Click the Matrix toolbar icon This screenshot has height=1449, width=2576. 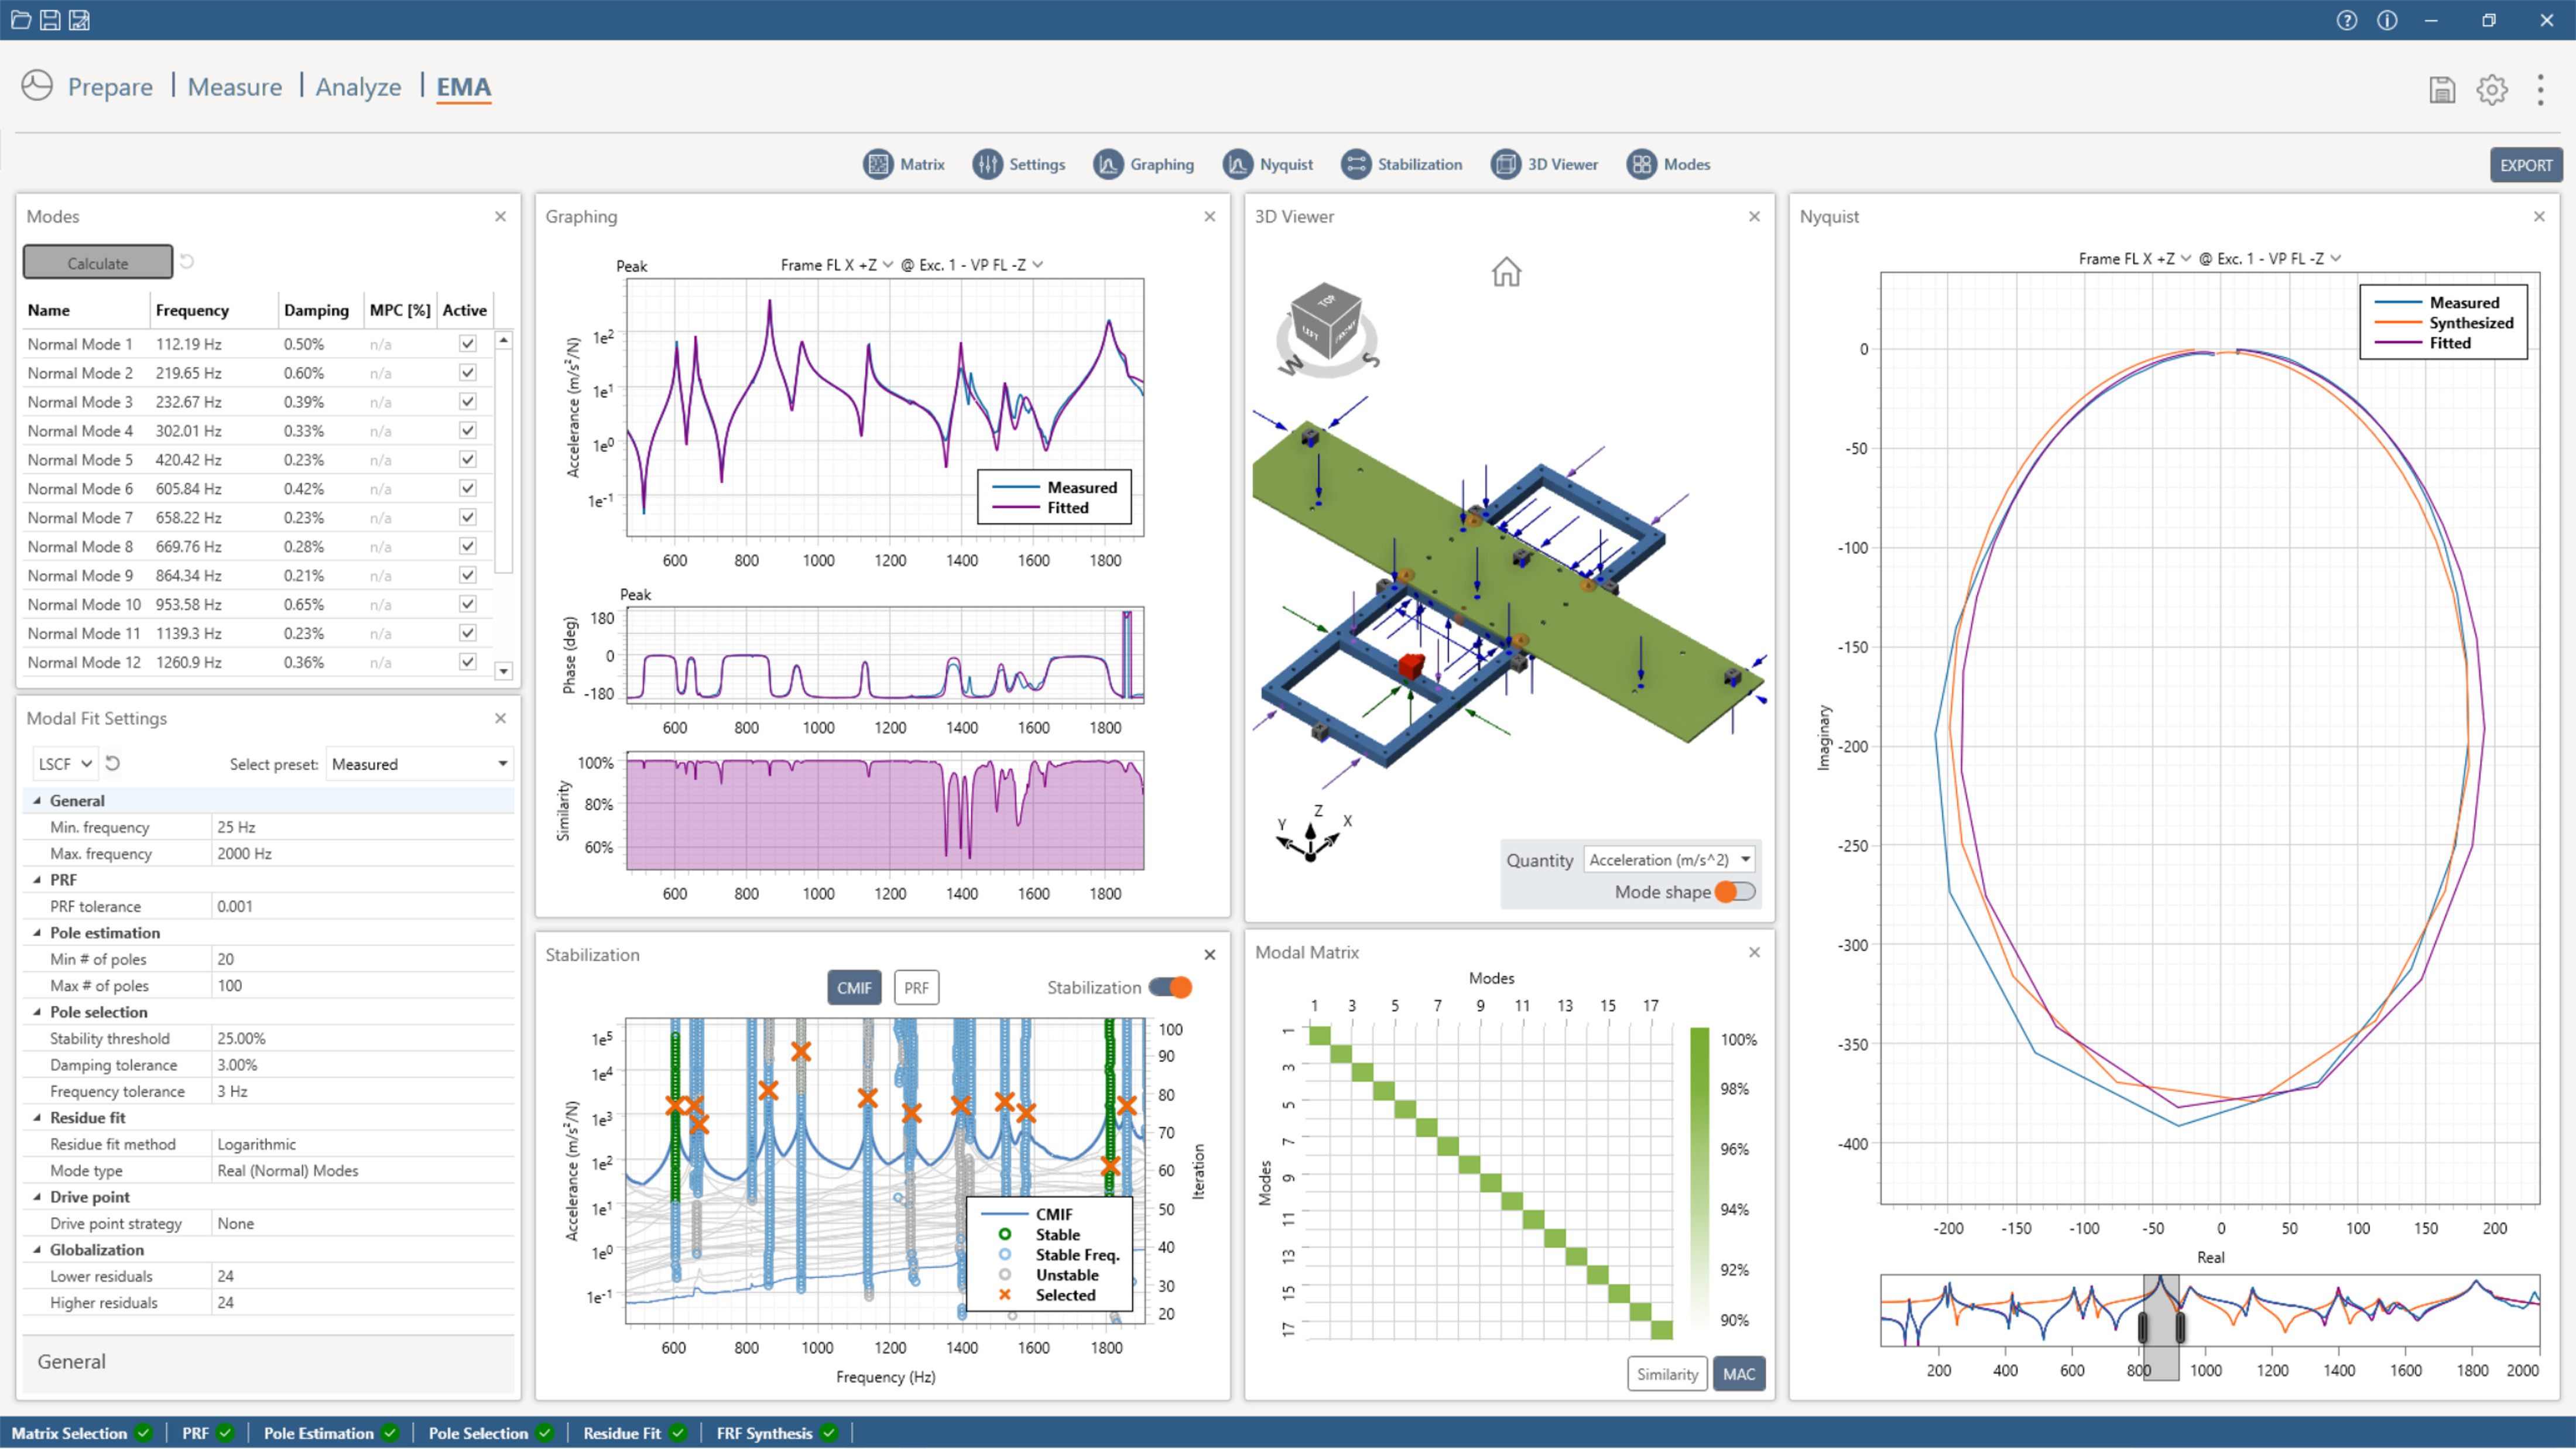(878, 164)
